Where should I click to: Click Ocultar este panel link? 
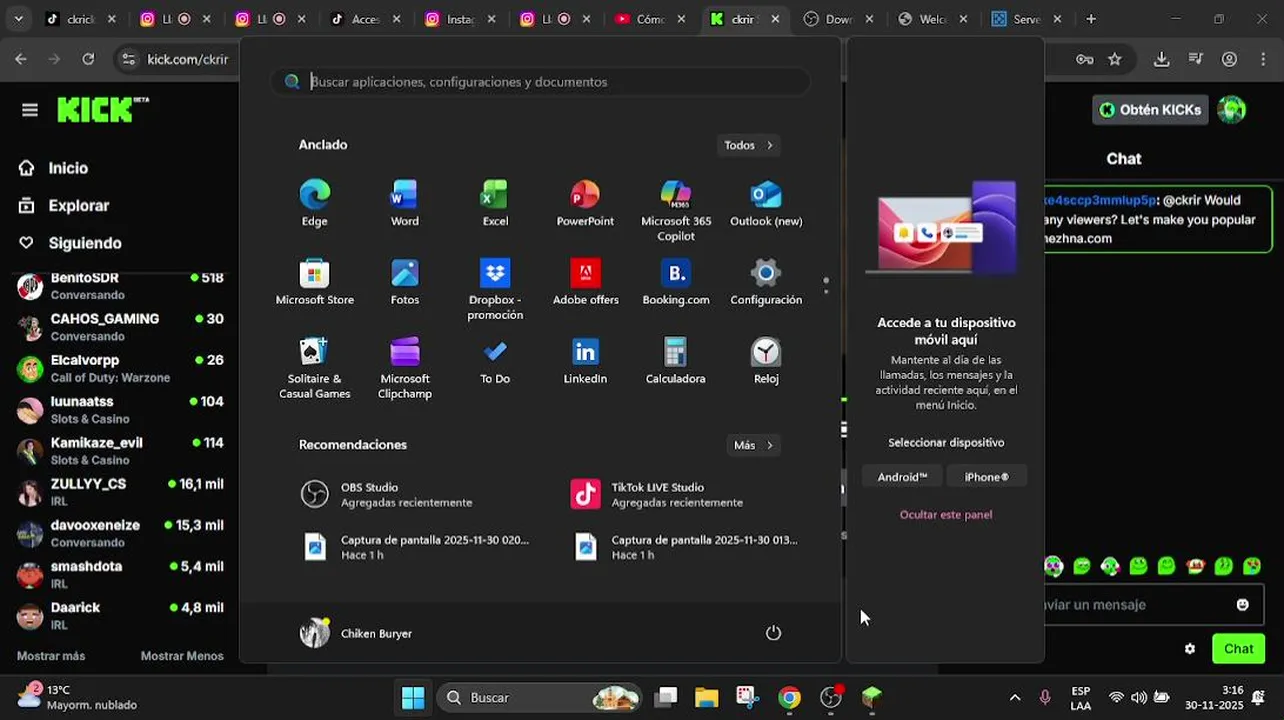tap(946, 515)
